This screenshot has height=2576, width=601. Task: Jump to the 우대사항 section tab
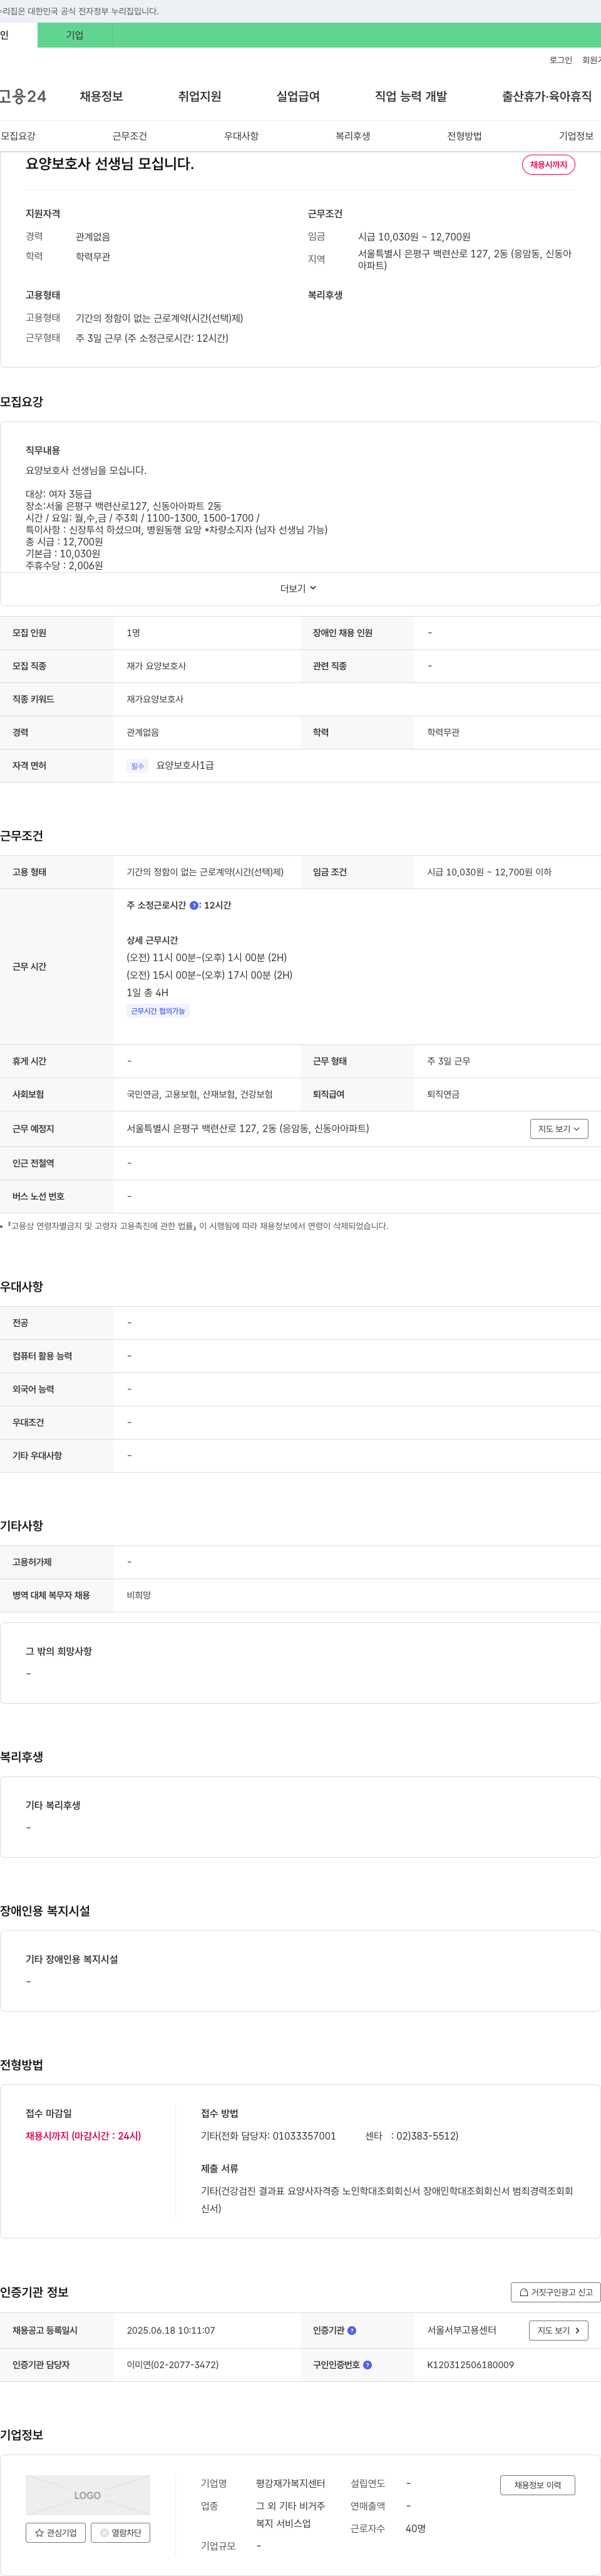241,136
